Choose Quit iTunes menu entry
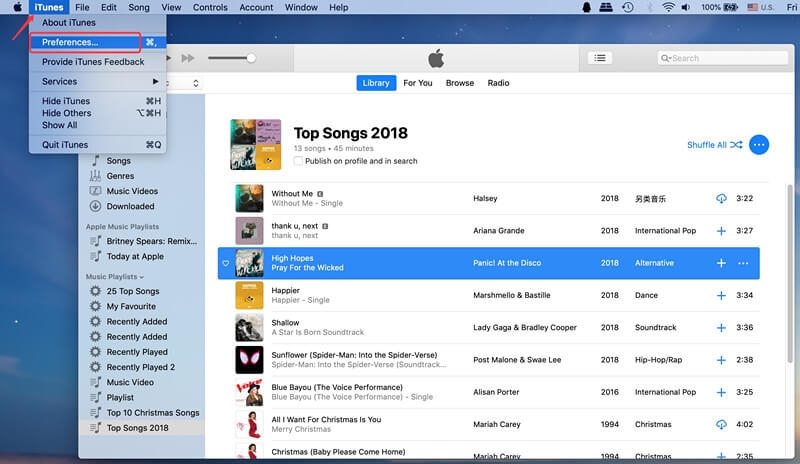The image size is (800, 464). pos(65,145)
